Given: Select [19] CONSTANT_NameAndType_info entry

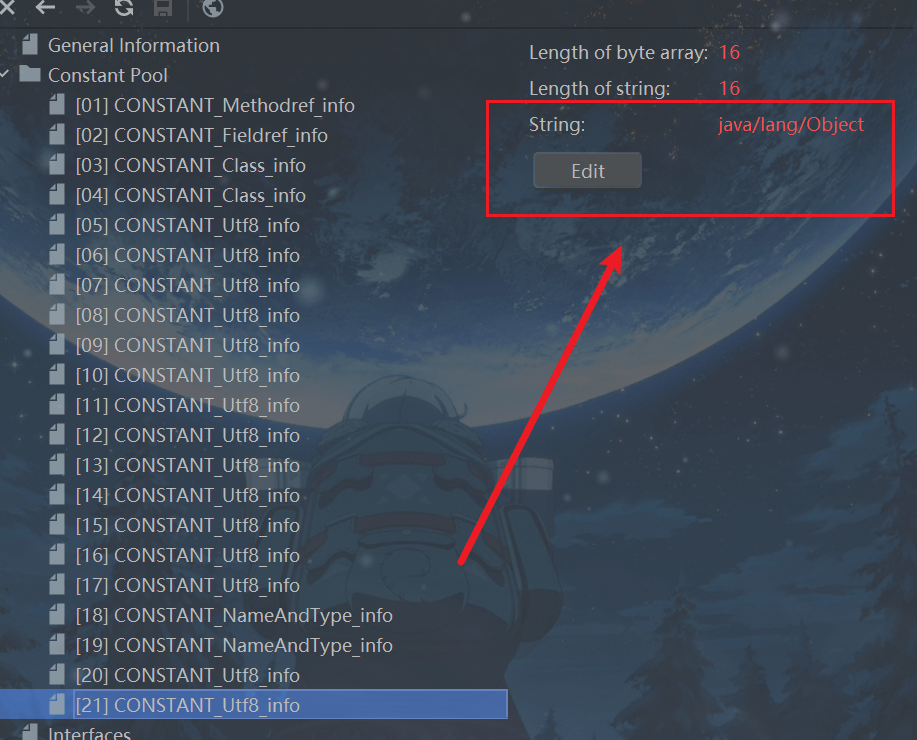Looking at the screenshot, I should (234, 645).
